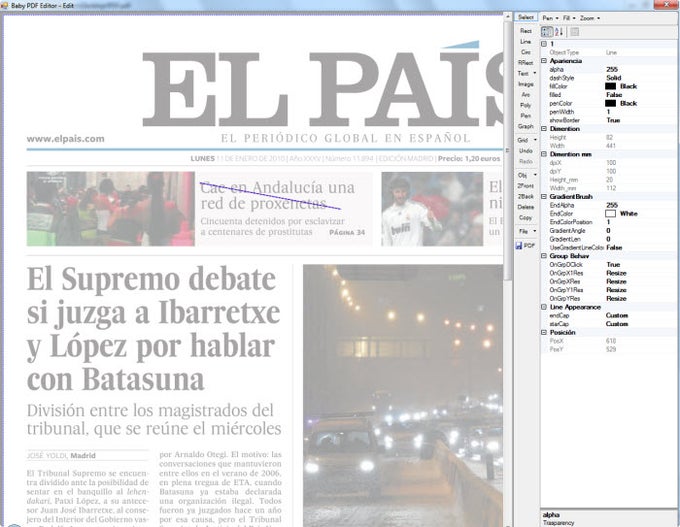Click the vertical scrollbar thumb
Screen dimensions: 680x527
pyautogui.click(x=508, y=151)
